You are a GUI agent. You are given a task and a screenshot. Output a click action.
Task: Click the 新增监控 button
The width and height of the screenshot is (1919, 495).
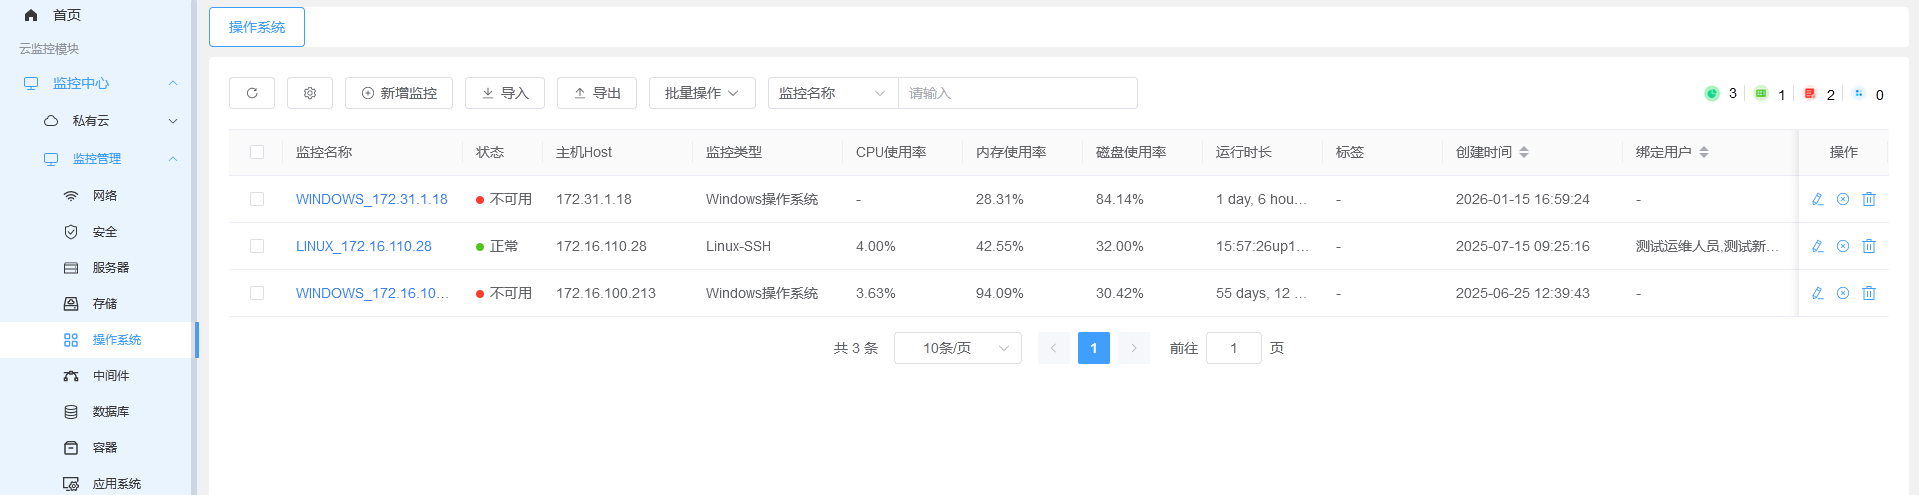399,93
